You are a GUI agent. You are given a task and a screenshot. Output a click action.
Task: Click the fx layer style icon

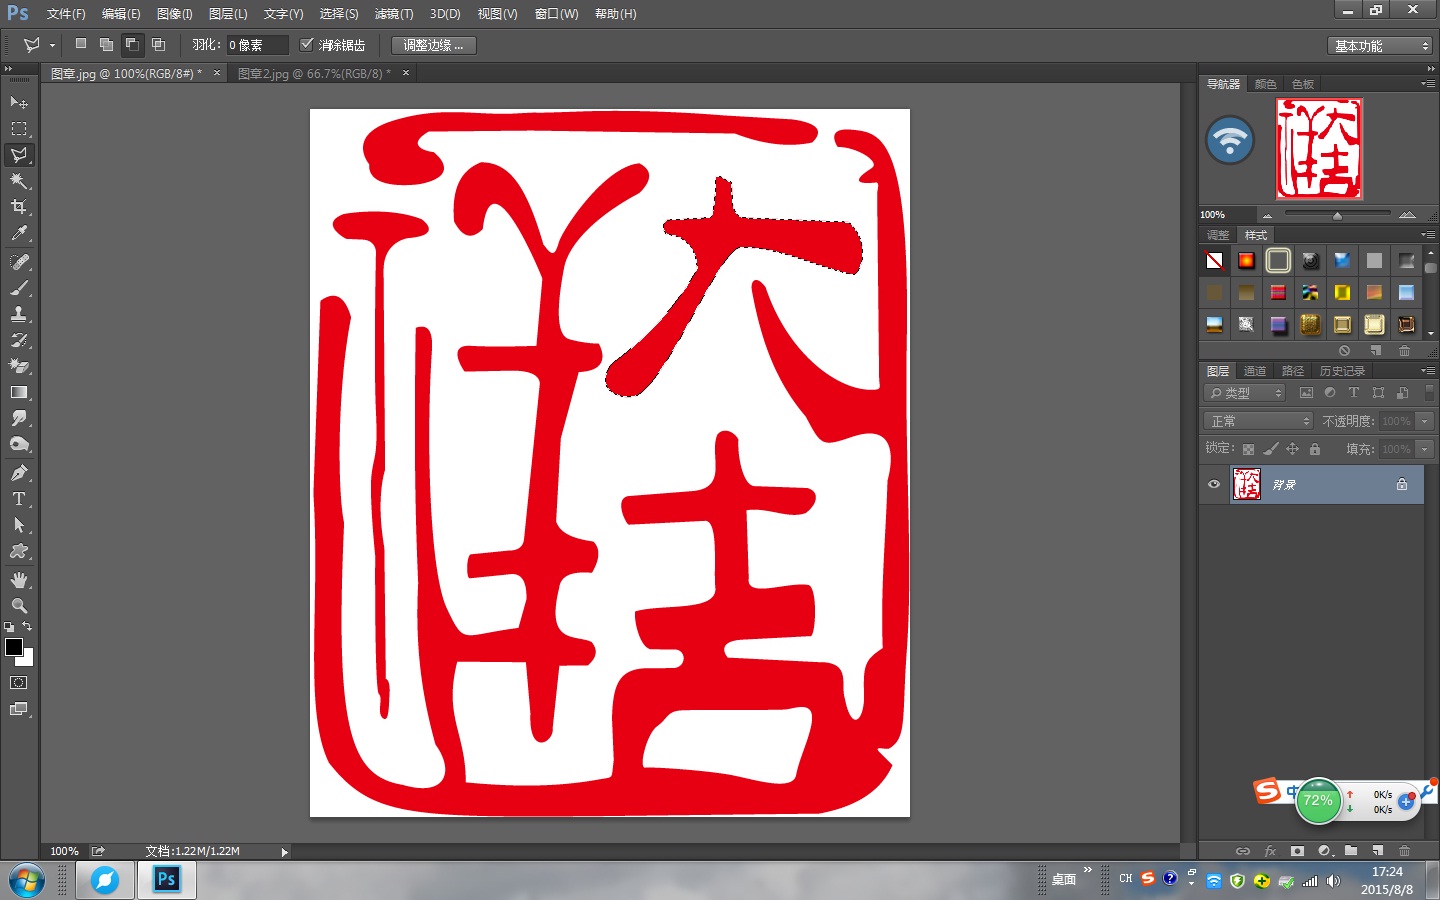(x=1270, y=851)
